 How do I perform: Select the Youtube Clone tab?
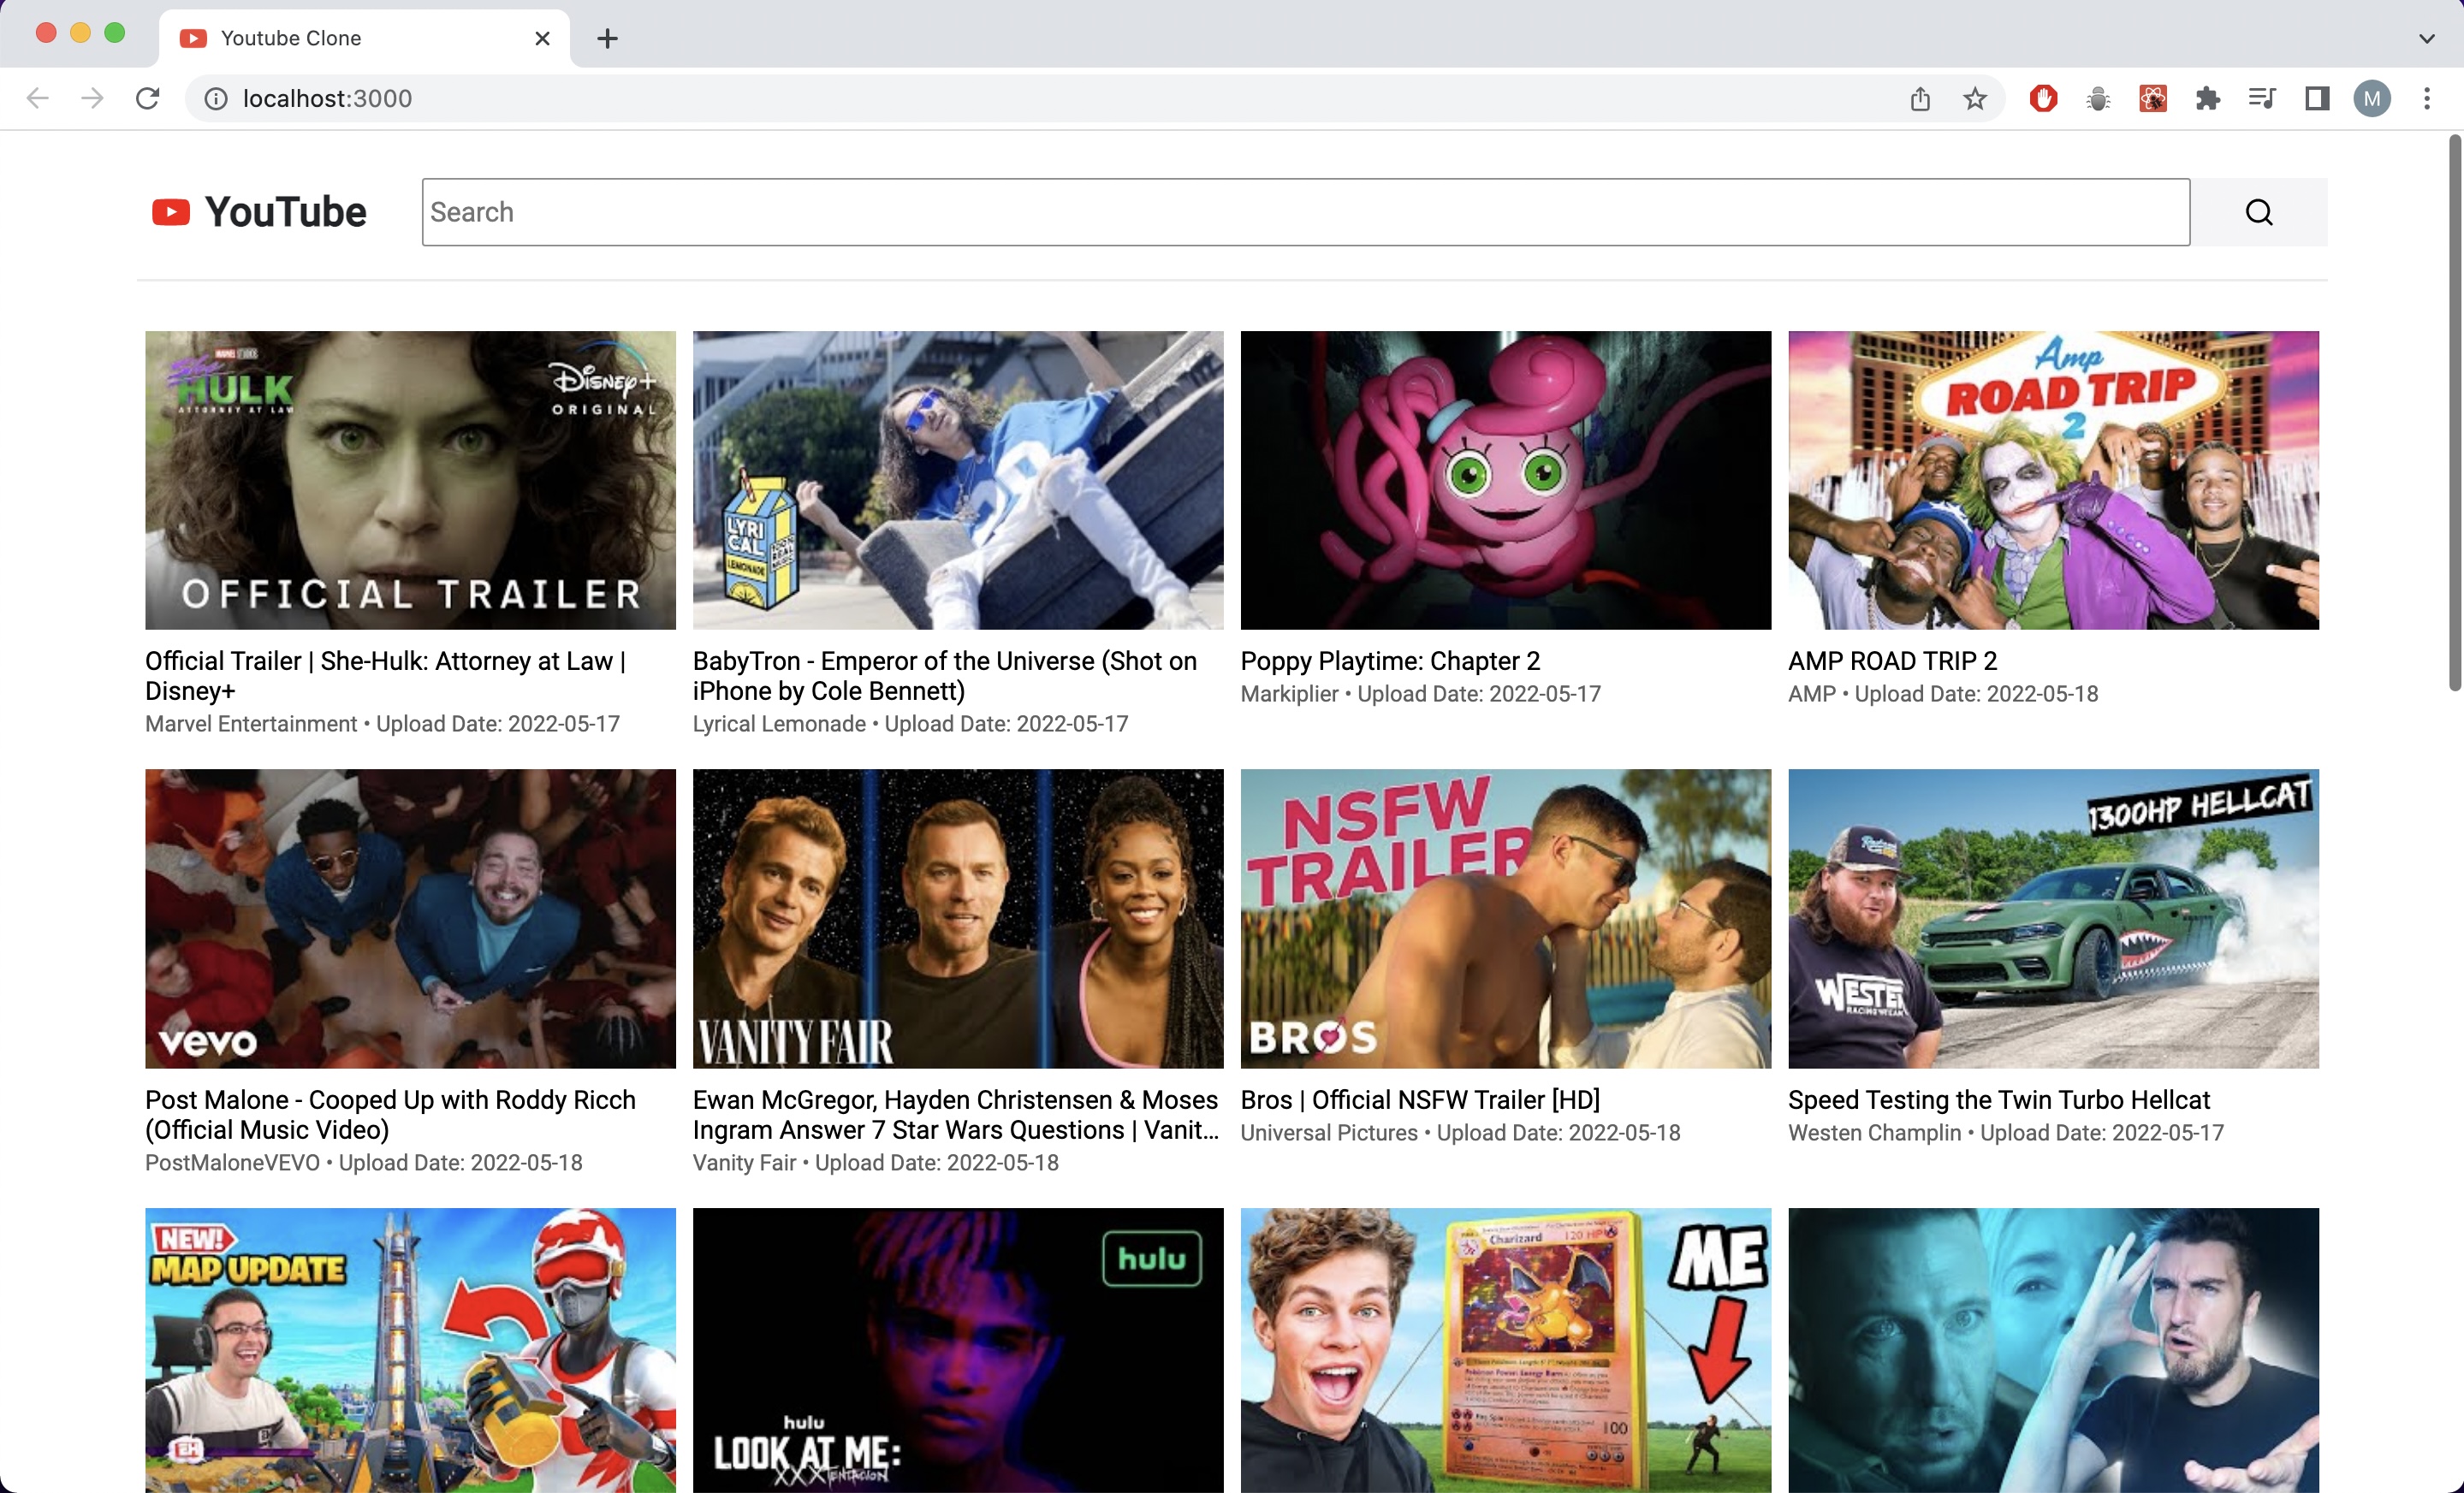[x=364, y=38]
